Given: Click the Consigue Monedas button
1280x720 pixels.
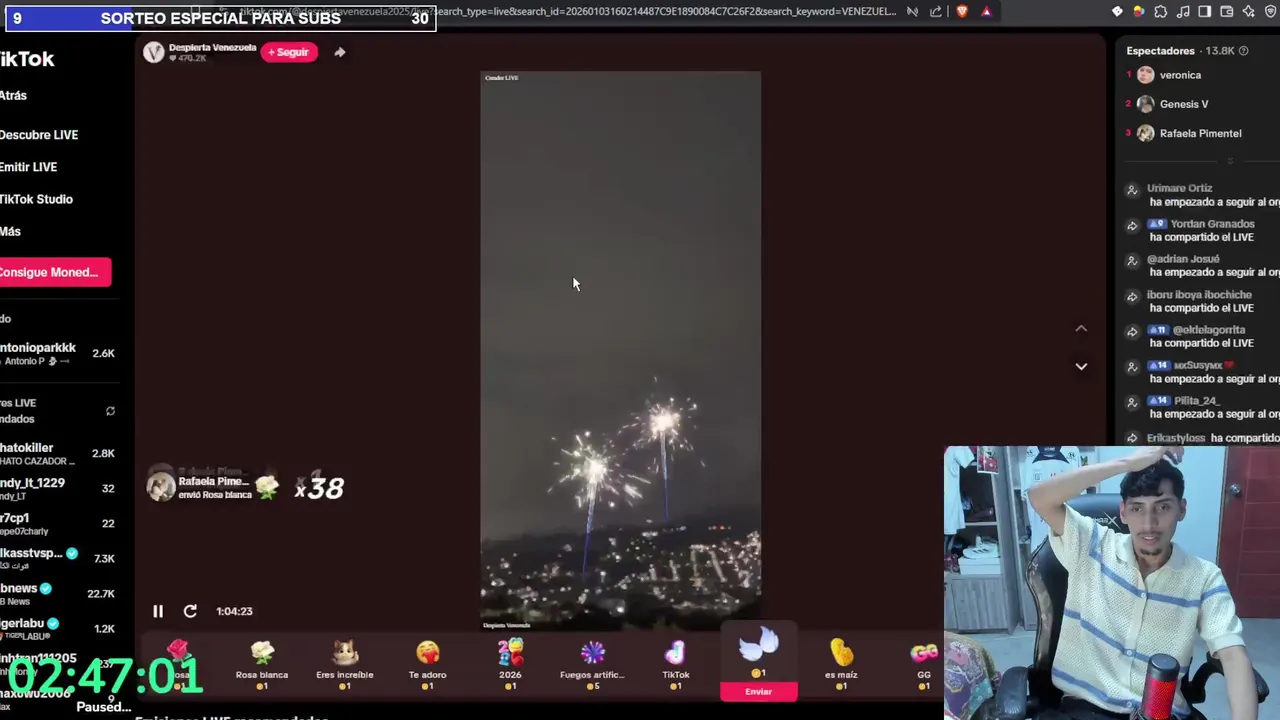Looking at the screenshot, I should [54, 272].
